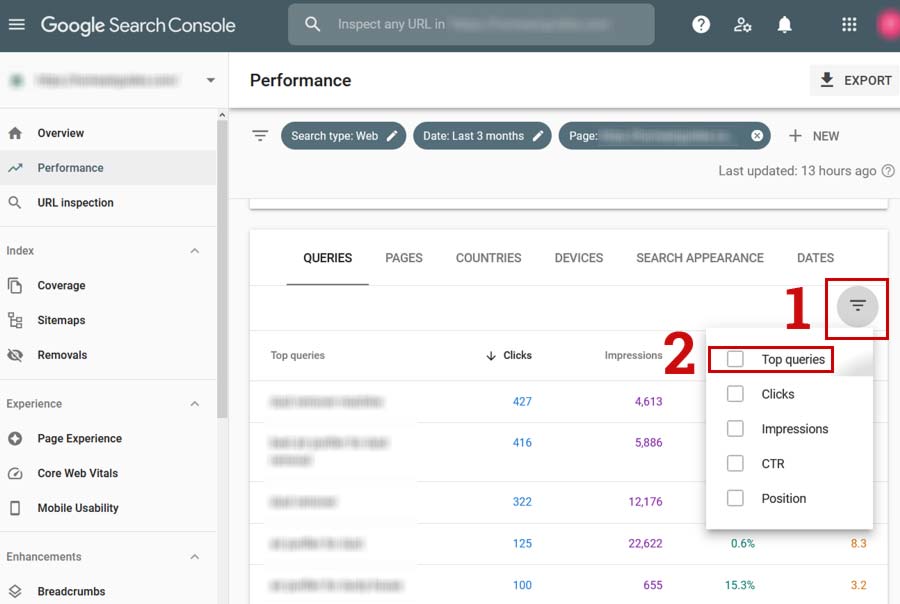Click the Date: Last 3 months chip
900x604 pixels.
coord(482,136)
